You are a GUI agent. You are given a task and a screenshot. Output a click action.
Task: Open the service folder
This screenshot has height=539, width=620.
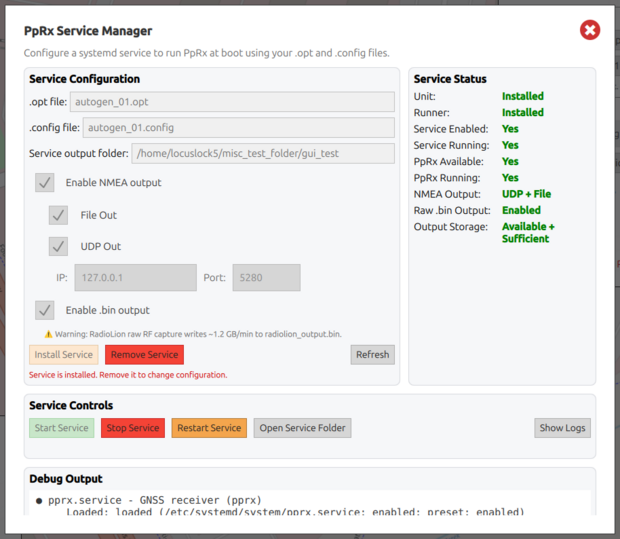coord(302,428)
